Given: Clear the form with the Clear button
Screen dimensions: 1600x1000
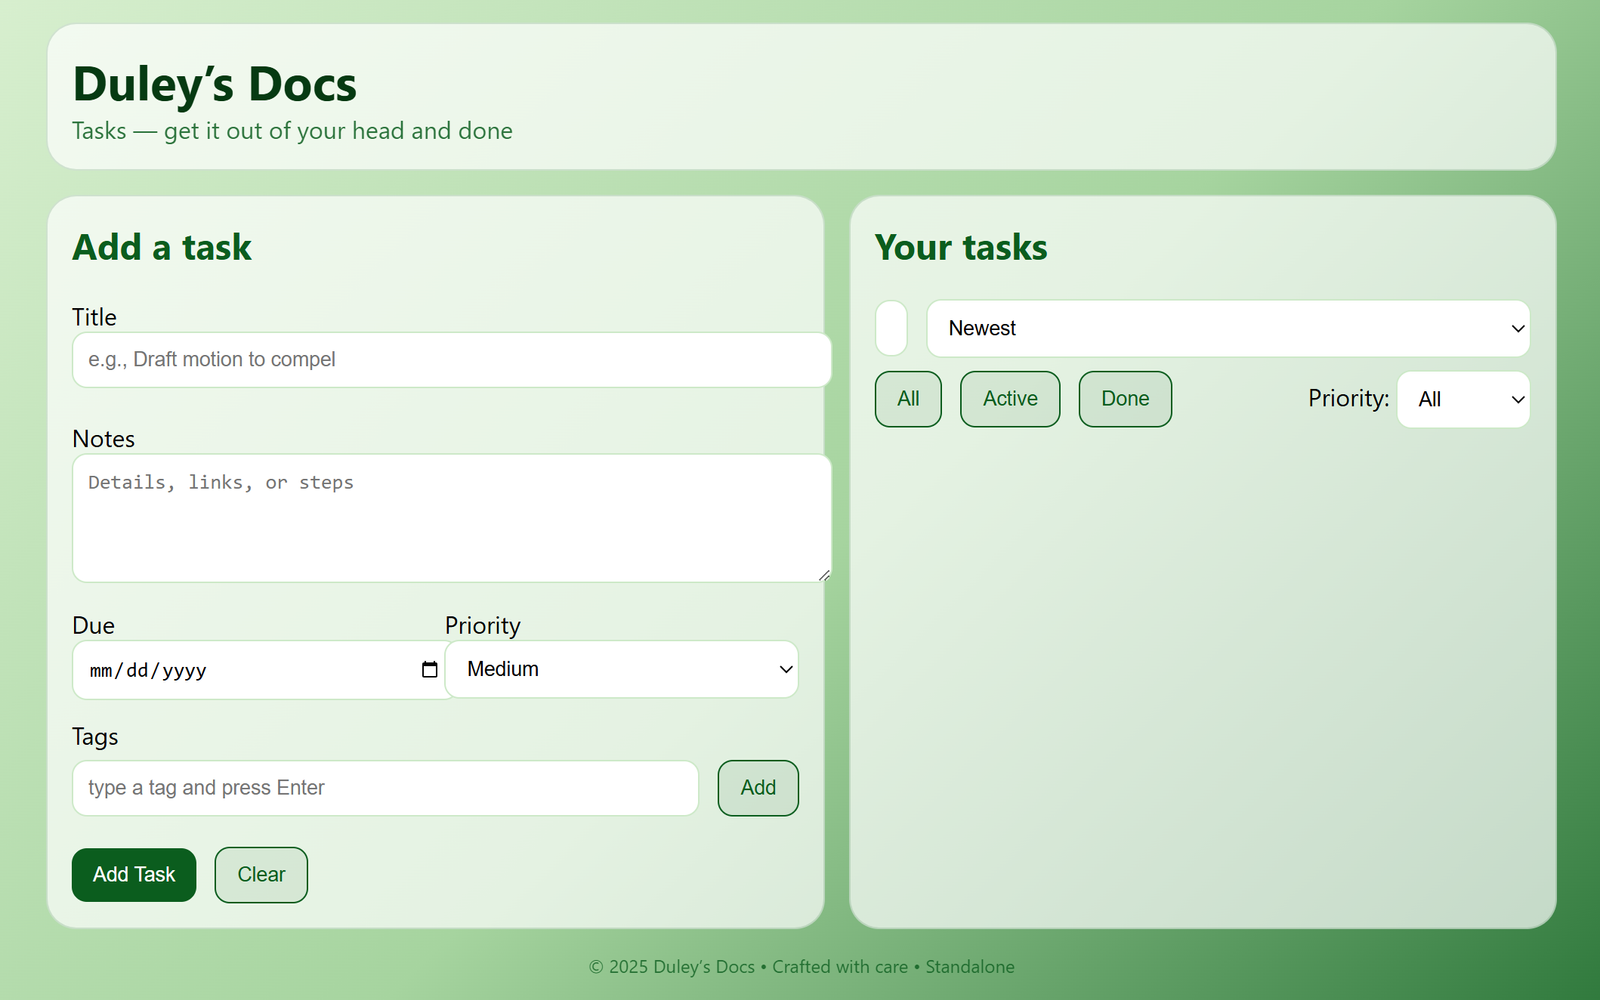Looking at the screenshot, I should [260, 874].
